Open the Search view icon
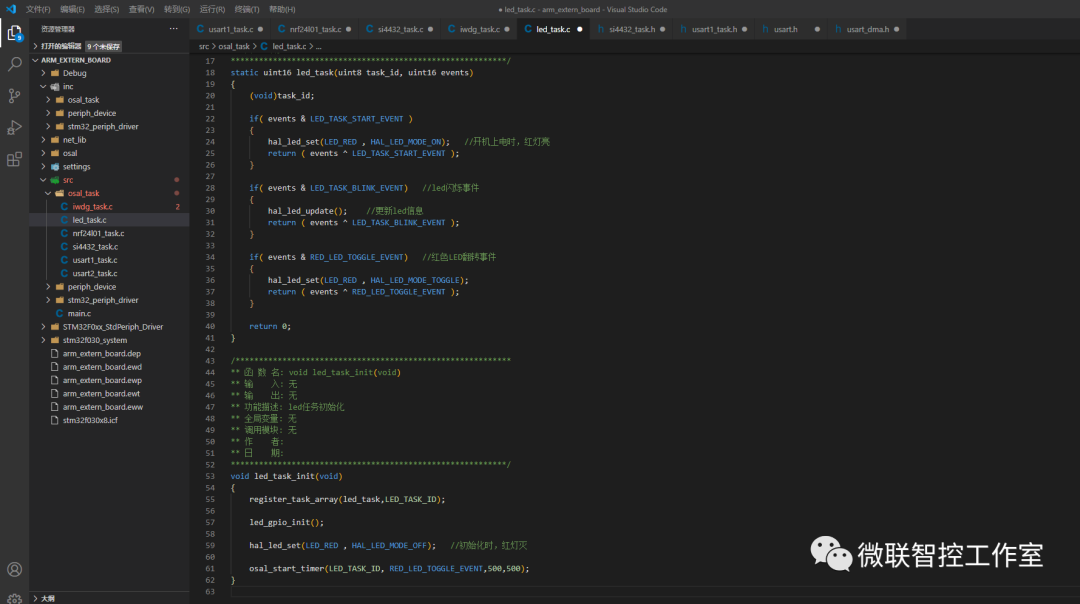Image resolution: width=1080 pixels, height=604 pixels. (15, 64)
